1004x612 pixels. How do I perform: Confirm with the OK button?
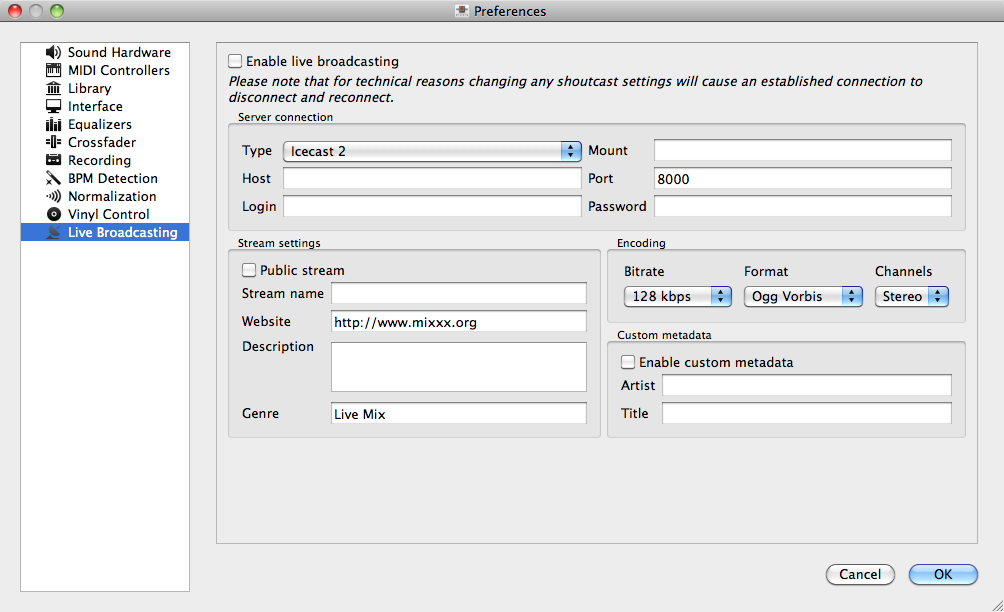click(x=943, y=574)
